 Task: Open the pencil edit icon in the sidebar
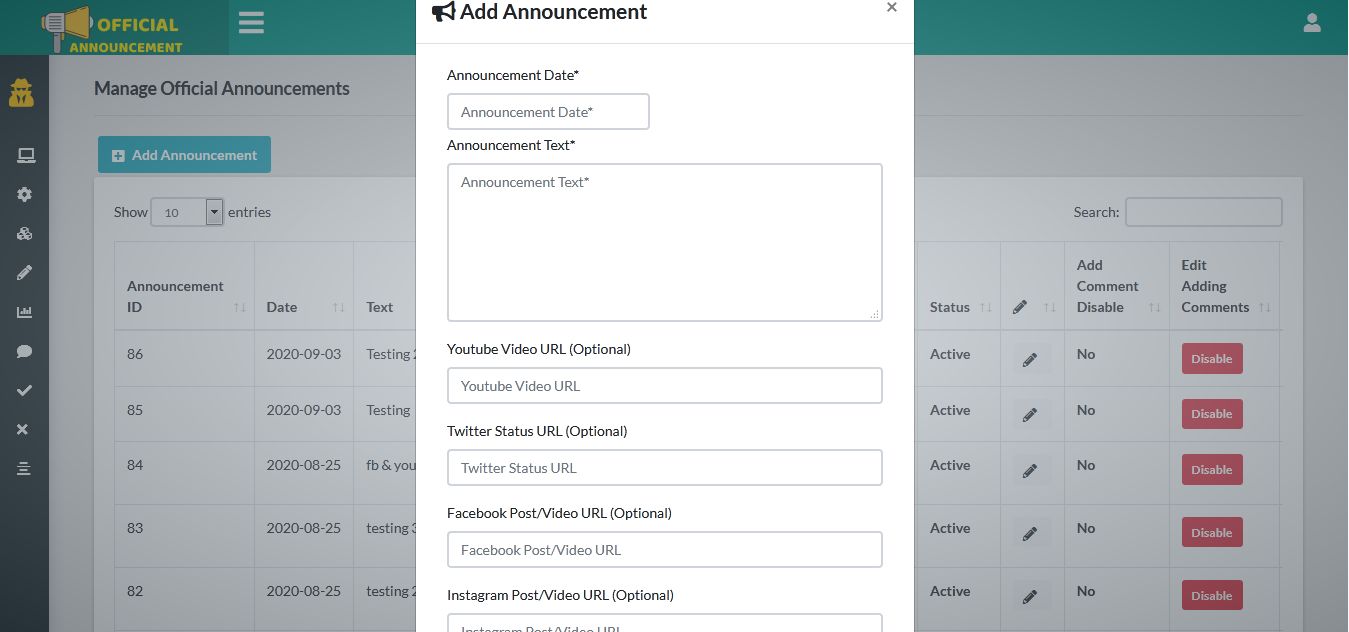pyautogui.click(x=23, y=272)
